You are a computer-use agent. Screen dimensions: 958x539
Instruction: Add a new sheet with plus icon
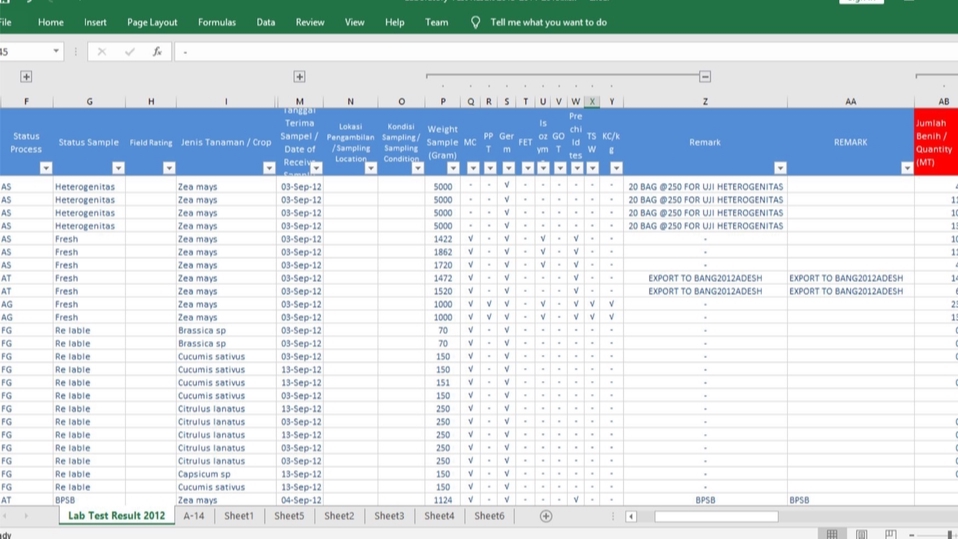546,516
